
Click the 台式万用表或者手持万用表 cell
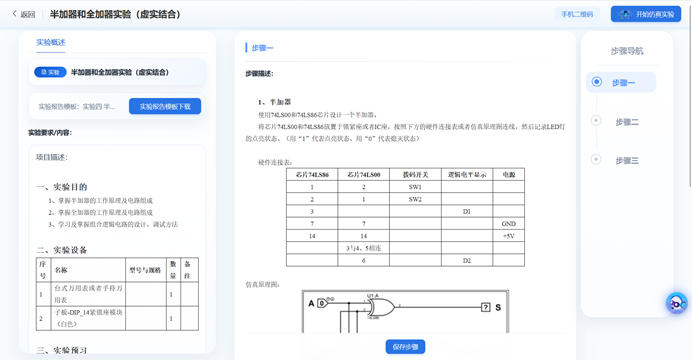(89, 294)
